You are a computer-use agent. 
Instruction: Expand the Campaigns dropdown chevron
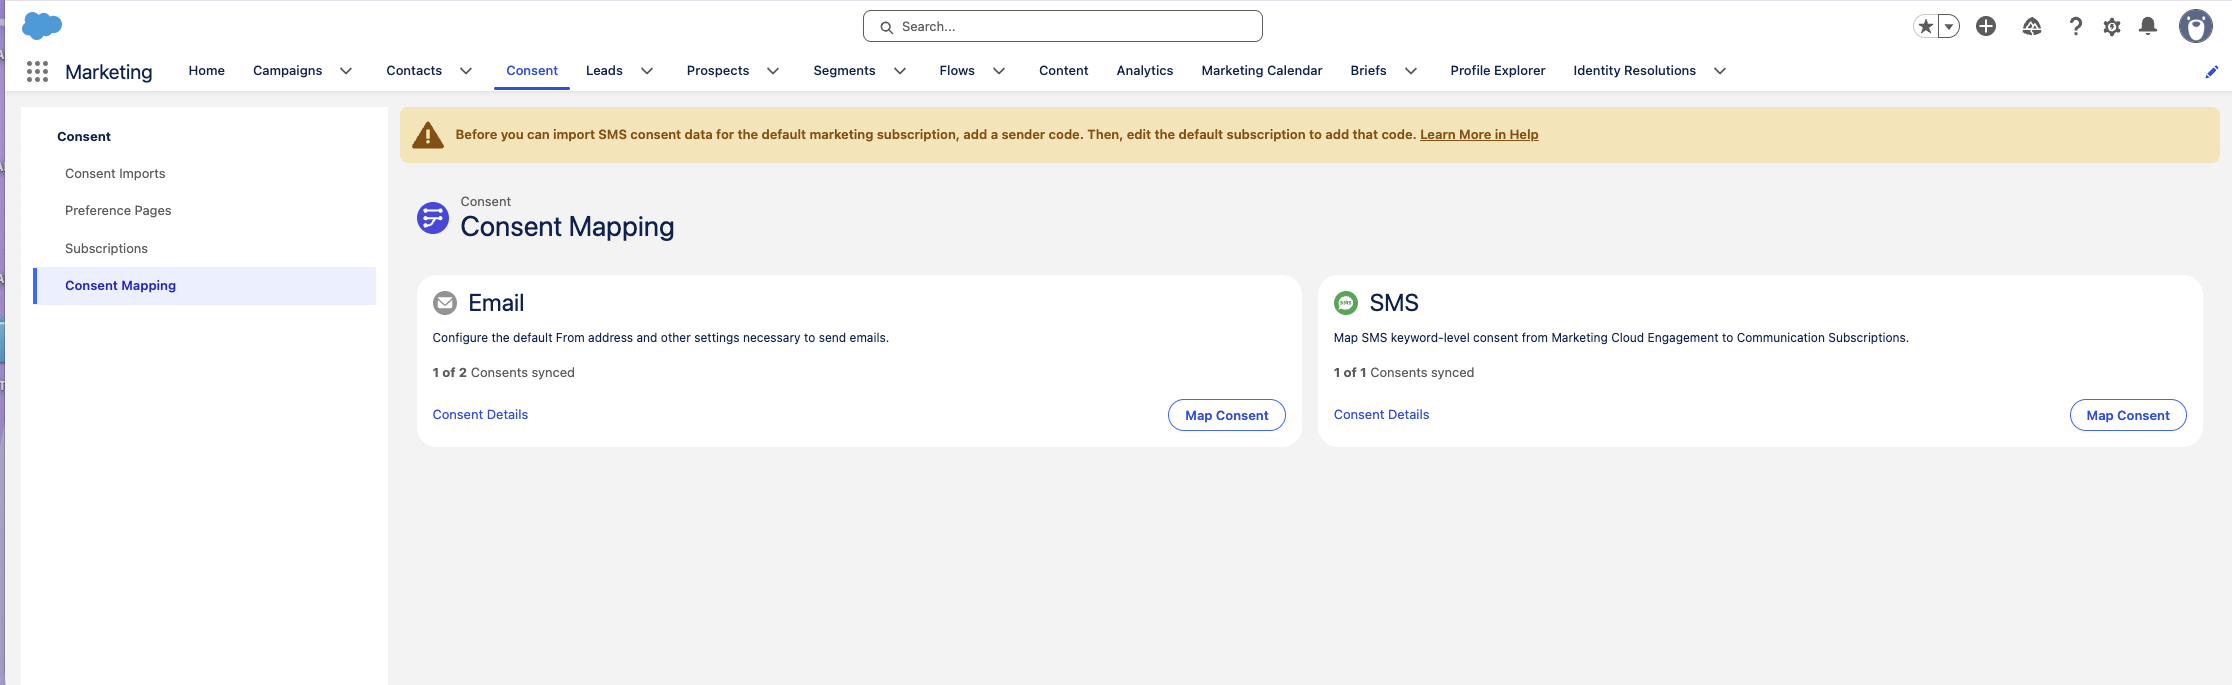pyautogui.click(x=346, y=71)
